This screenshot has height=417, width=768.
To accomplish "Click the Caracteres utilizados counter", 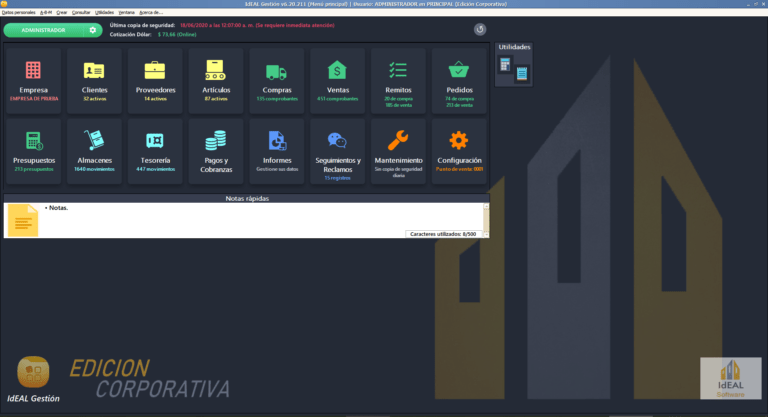I will click(x=443, y=234).
